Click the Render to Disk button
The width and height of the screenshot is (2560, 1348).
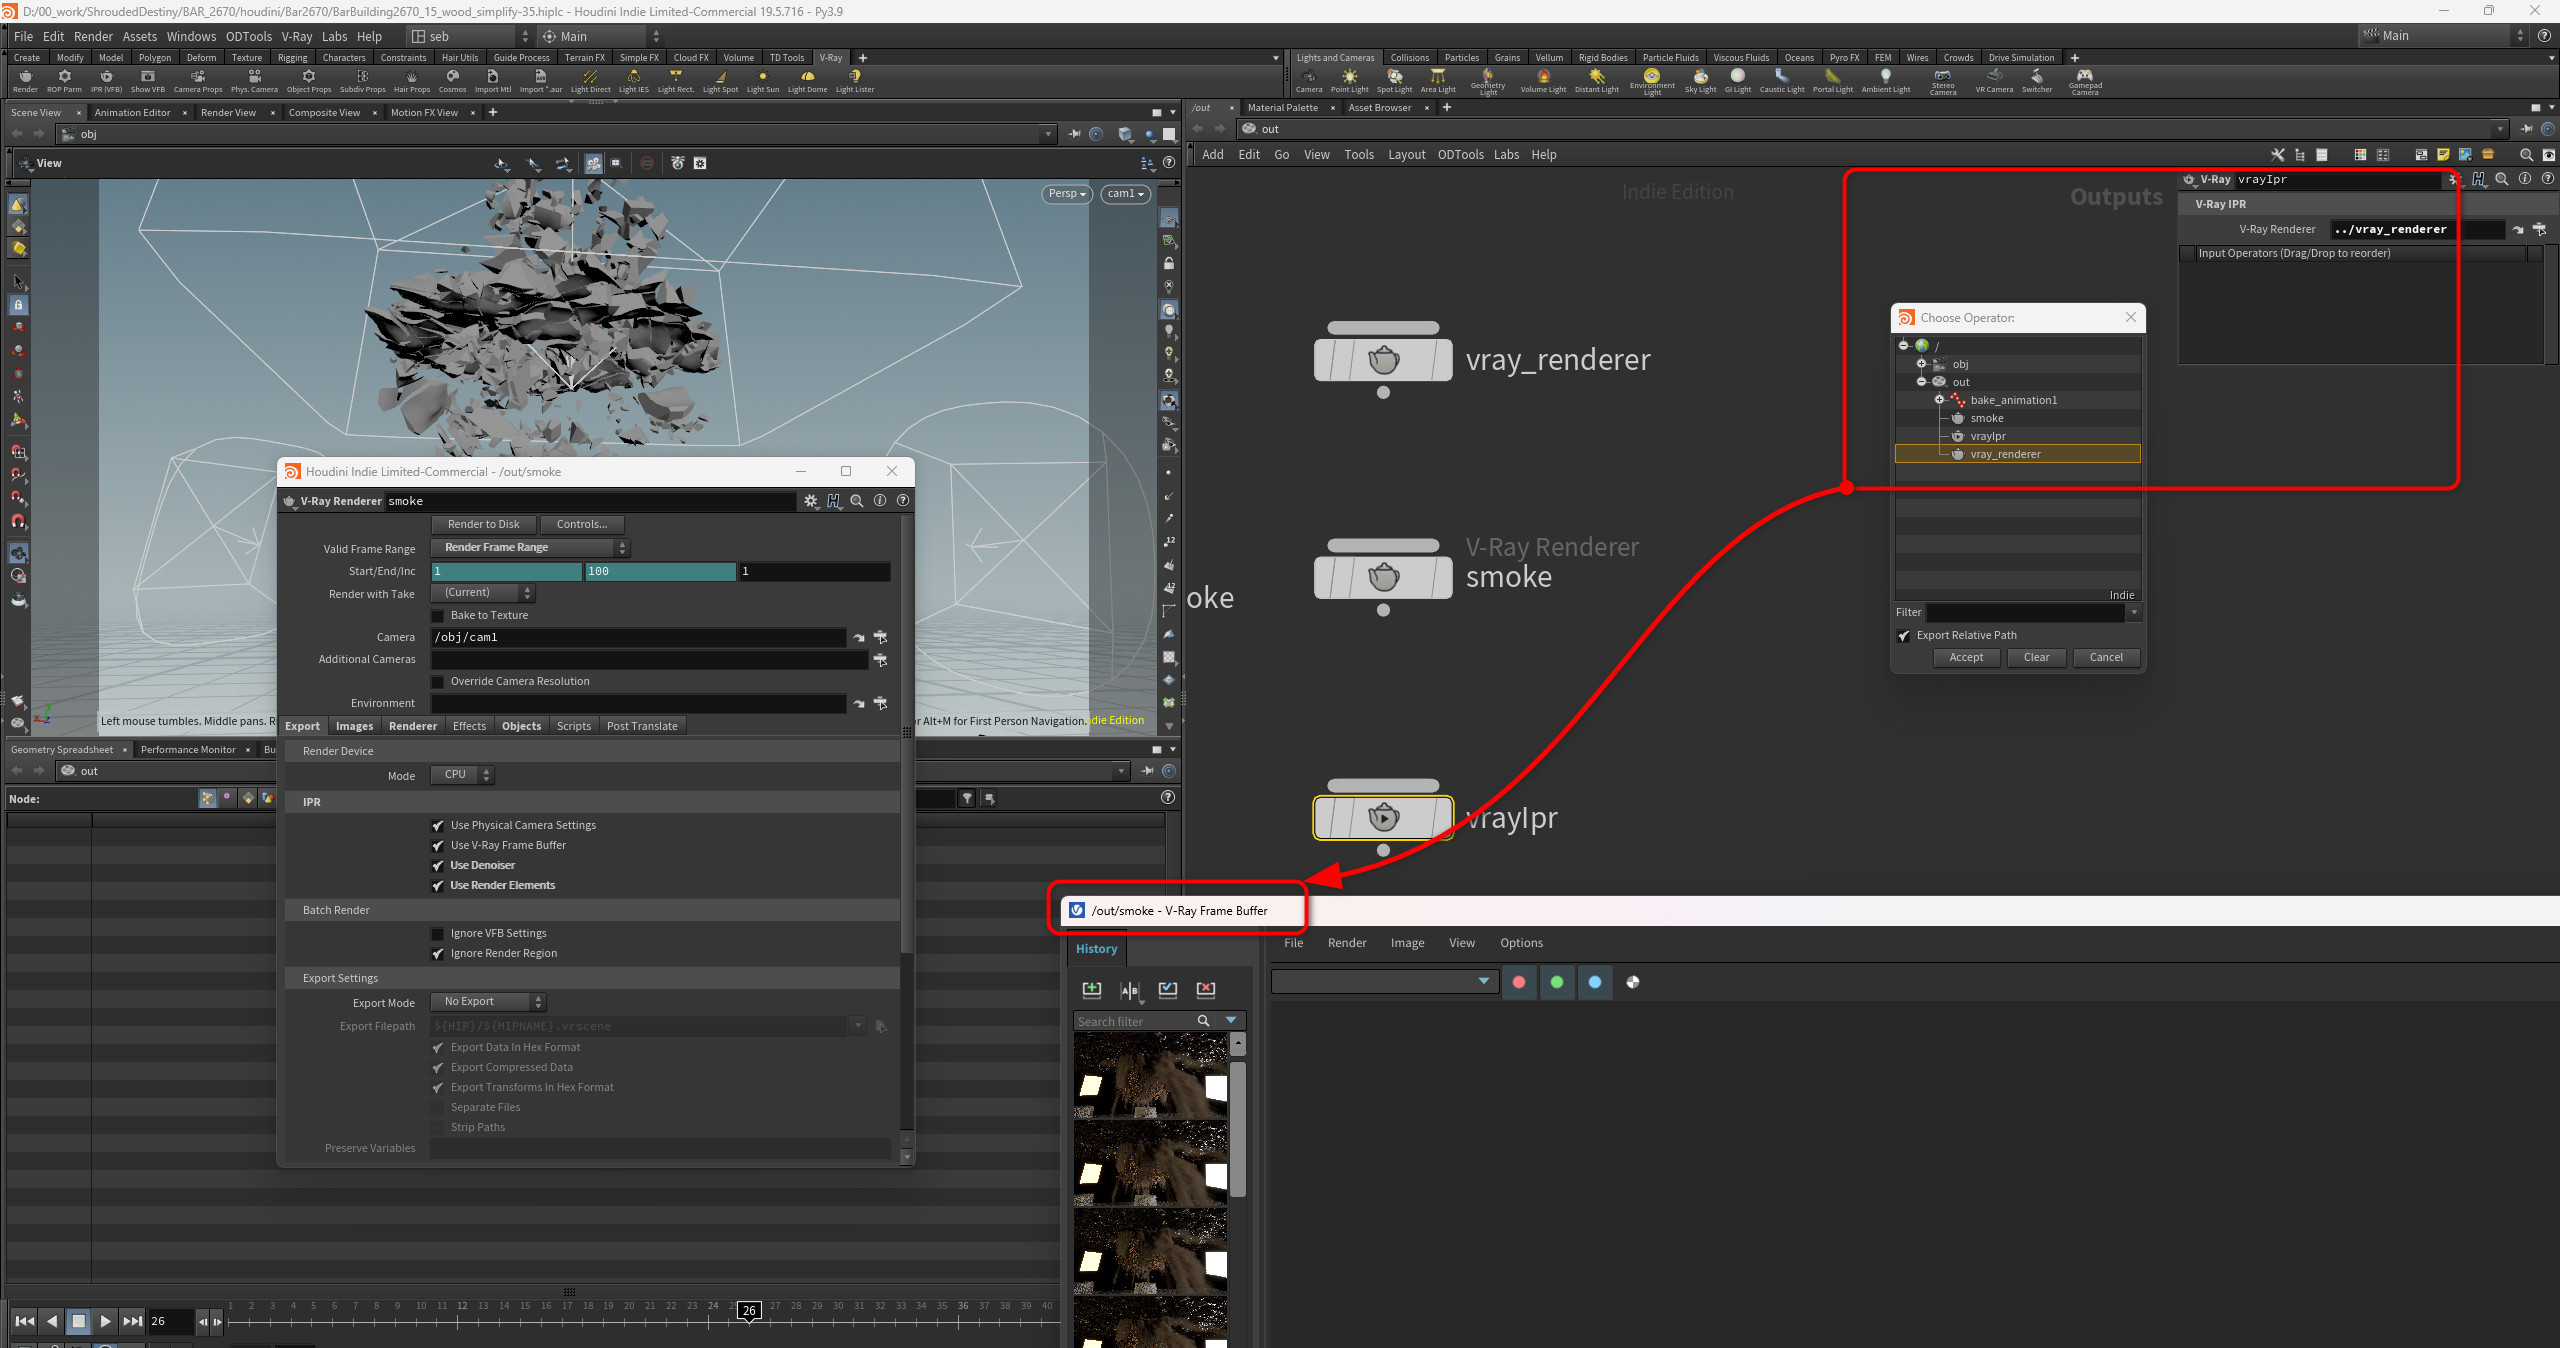(484, 524)
